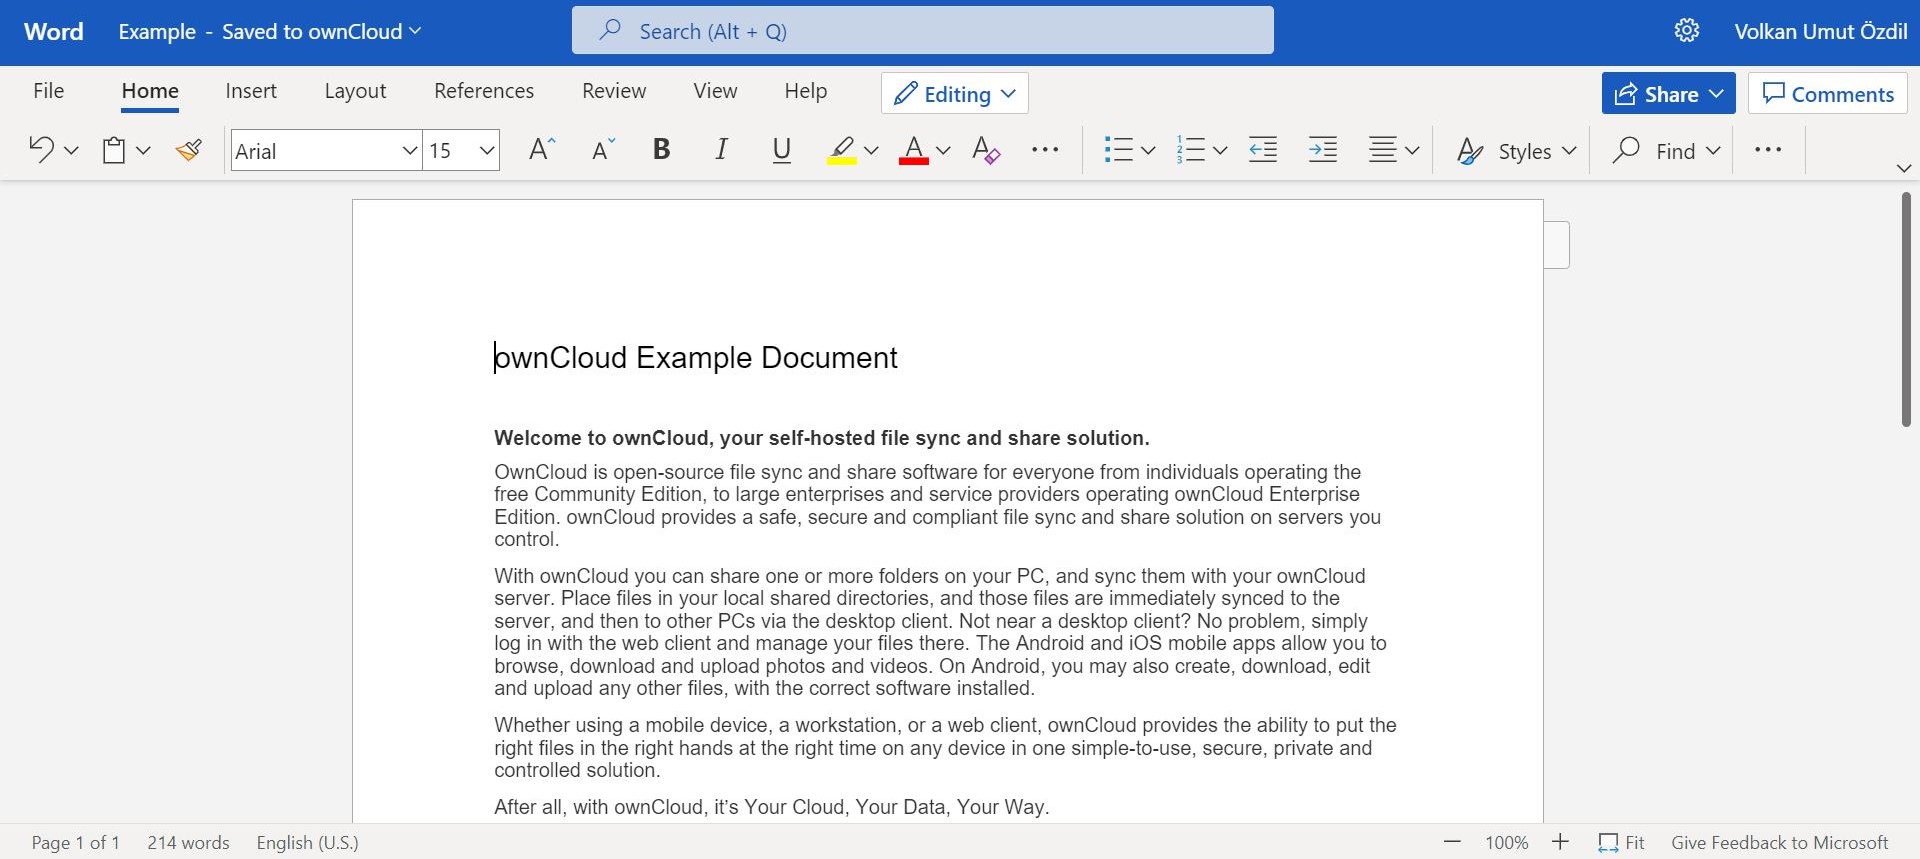Open the Help tab
This screenshot has height=859, width=1920.
click(805, 91)
